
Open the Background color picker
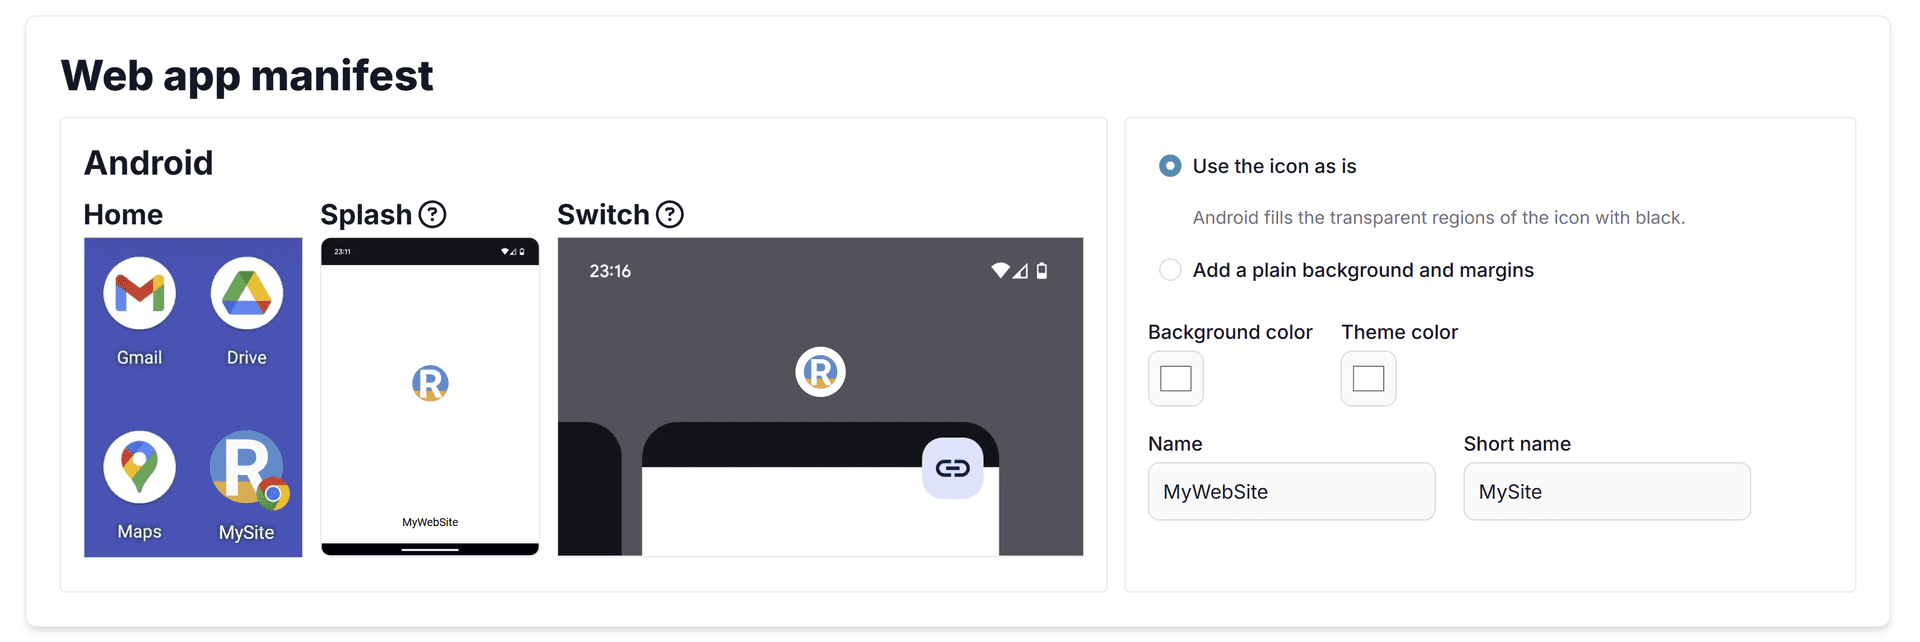[1175, 379]
